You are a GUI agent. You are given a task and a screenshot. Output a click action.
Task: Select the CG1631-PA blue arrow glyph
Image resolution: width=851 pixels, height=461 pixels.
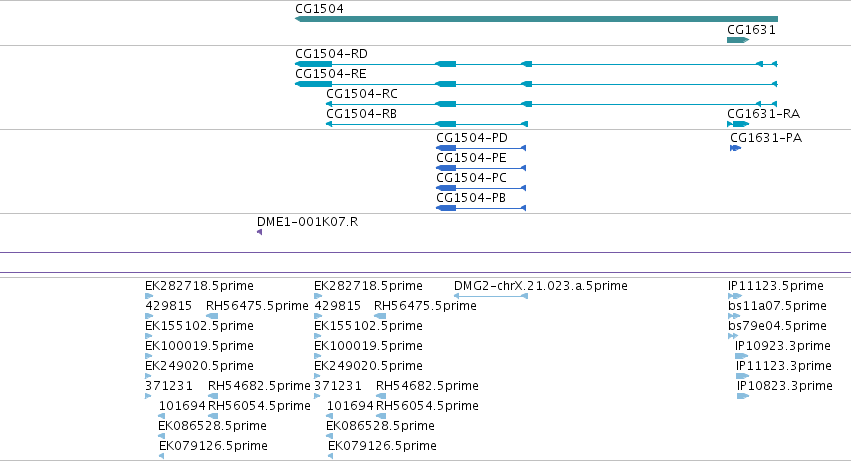735,148
